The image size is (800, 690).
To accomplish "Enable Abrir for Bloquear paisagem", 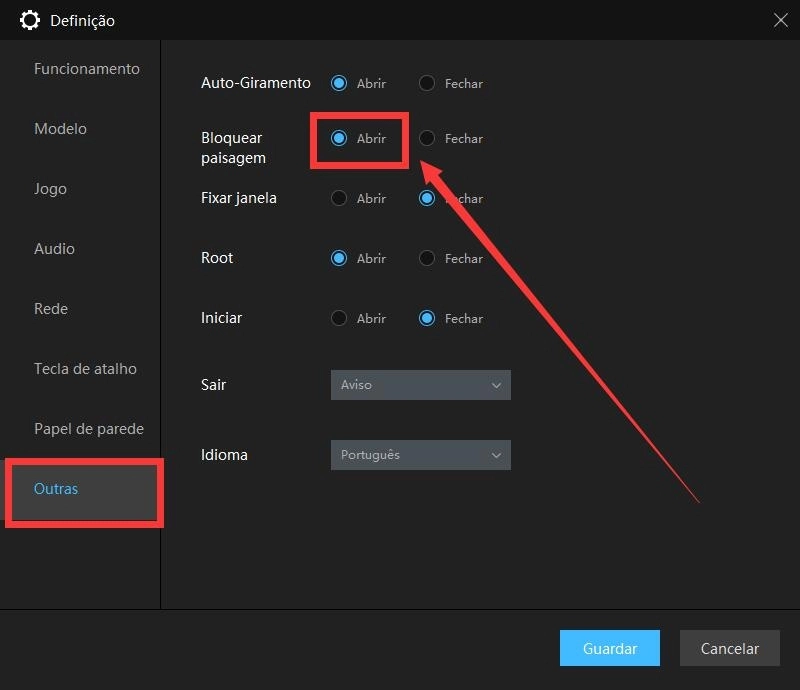I will (x=339, y=139).
